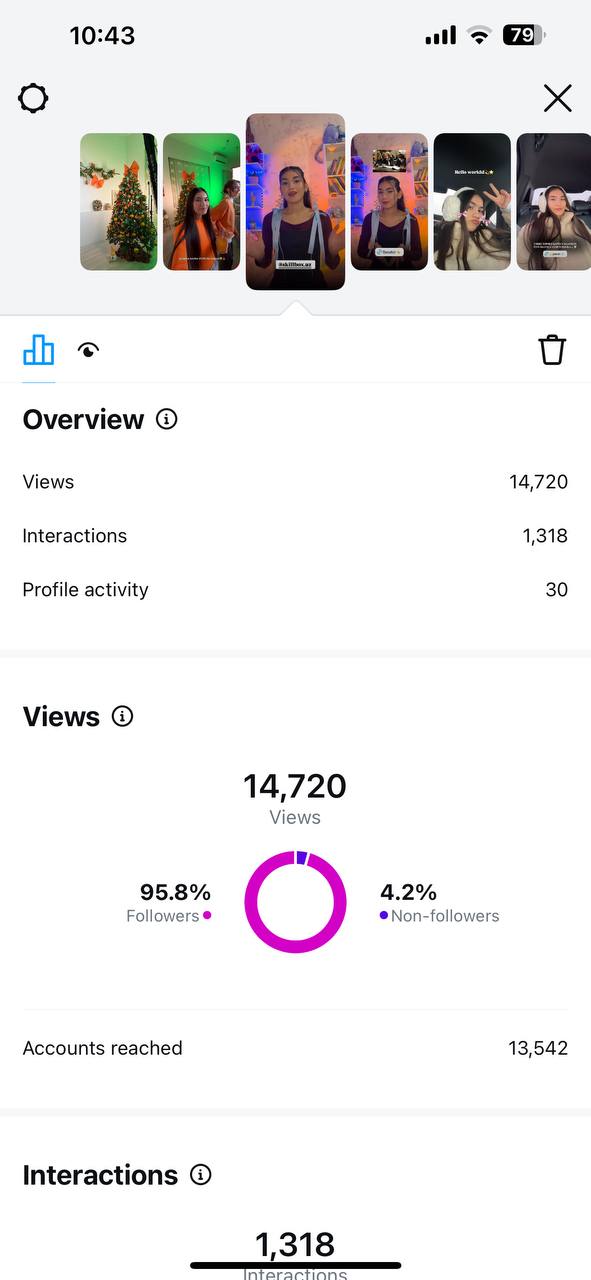Image resolution: width=591 pixels, height=1280 pixels.
Task: Tap info icon next to Interactions heading
Action: [201, 1174]
